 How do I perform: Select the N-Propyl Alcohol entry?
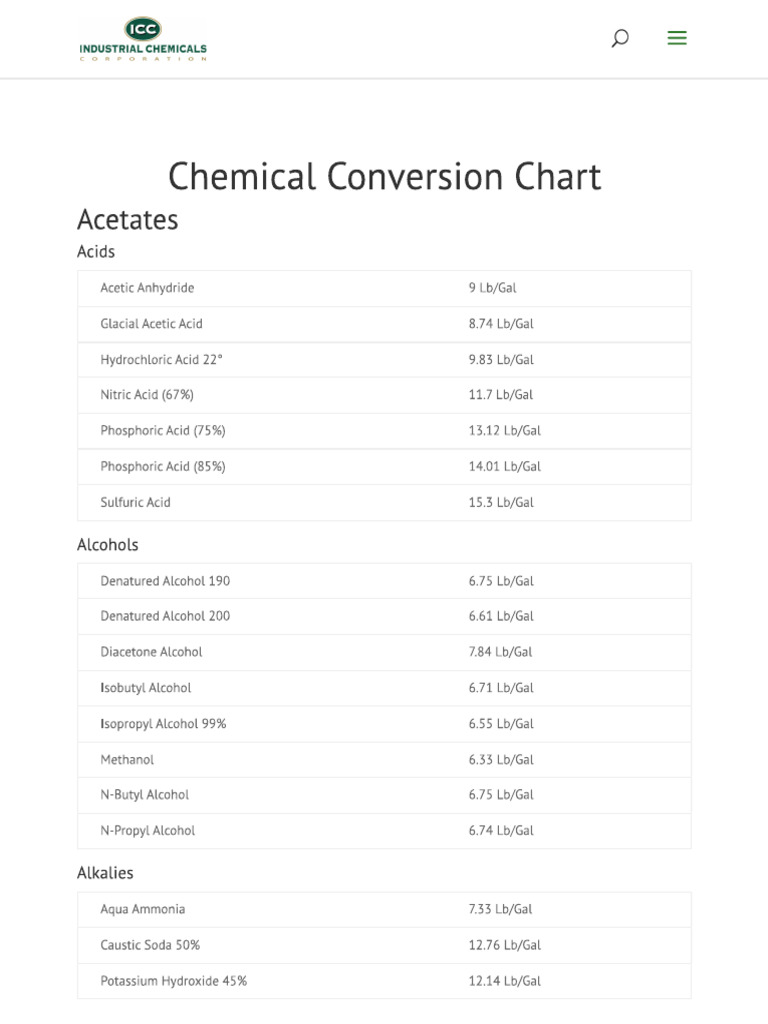click(x=148, y=831)
